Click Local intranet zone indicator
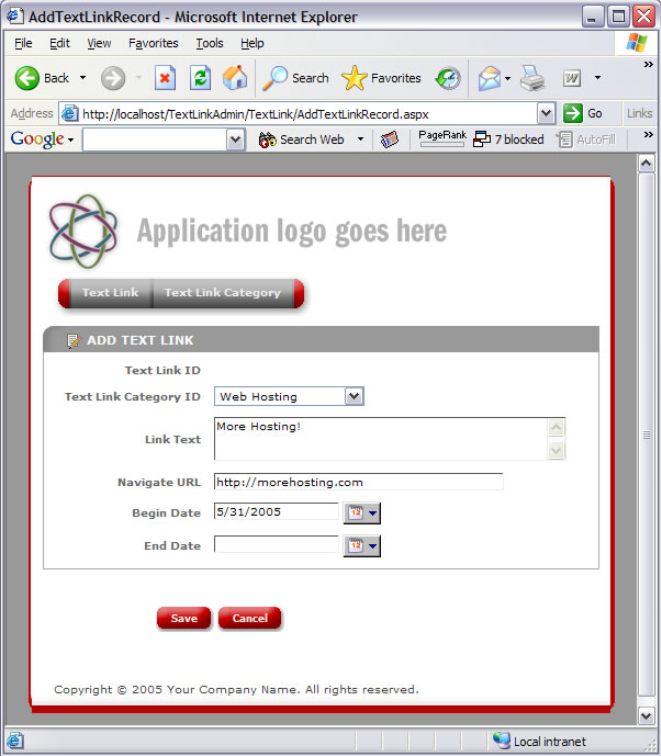The height and width of the screenshot is (756, 661). pyautogui.click(x=539, y=741)
